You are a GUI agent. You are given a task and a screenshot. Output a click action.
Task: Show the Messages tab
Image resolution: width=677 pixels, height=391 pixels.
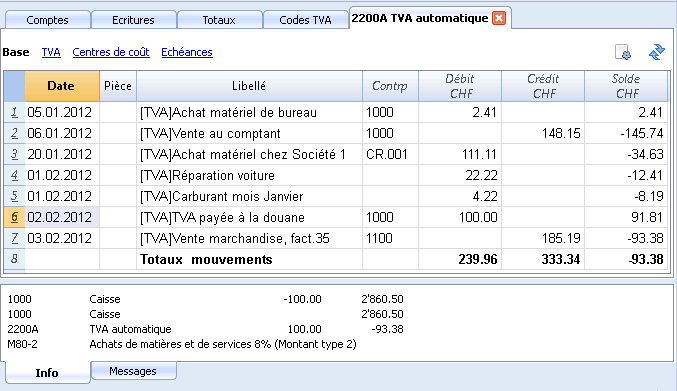[x=133, y=371]
